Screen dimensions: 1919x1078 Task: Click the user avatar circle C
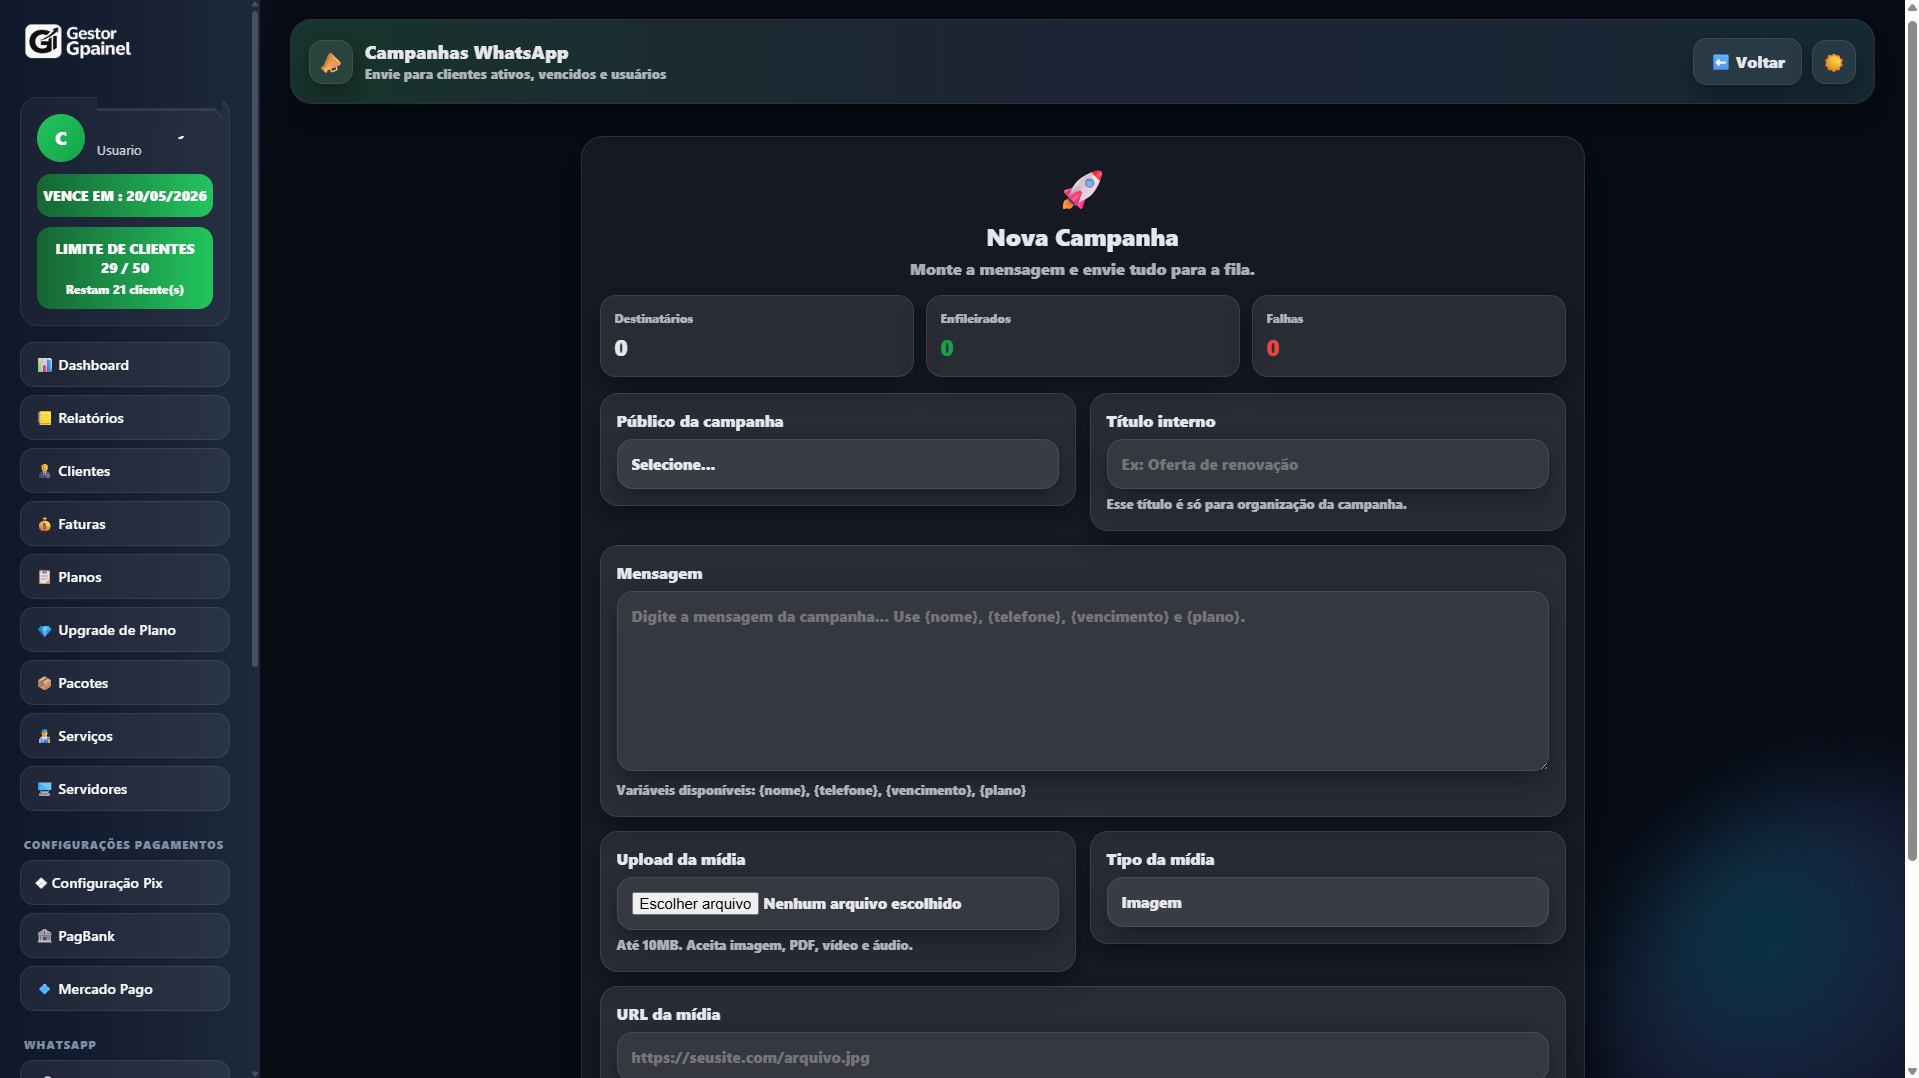61,138
